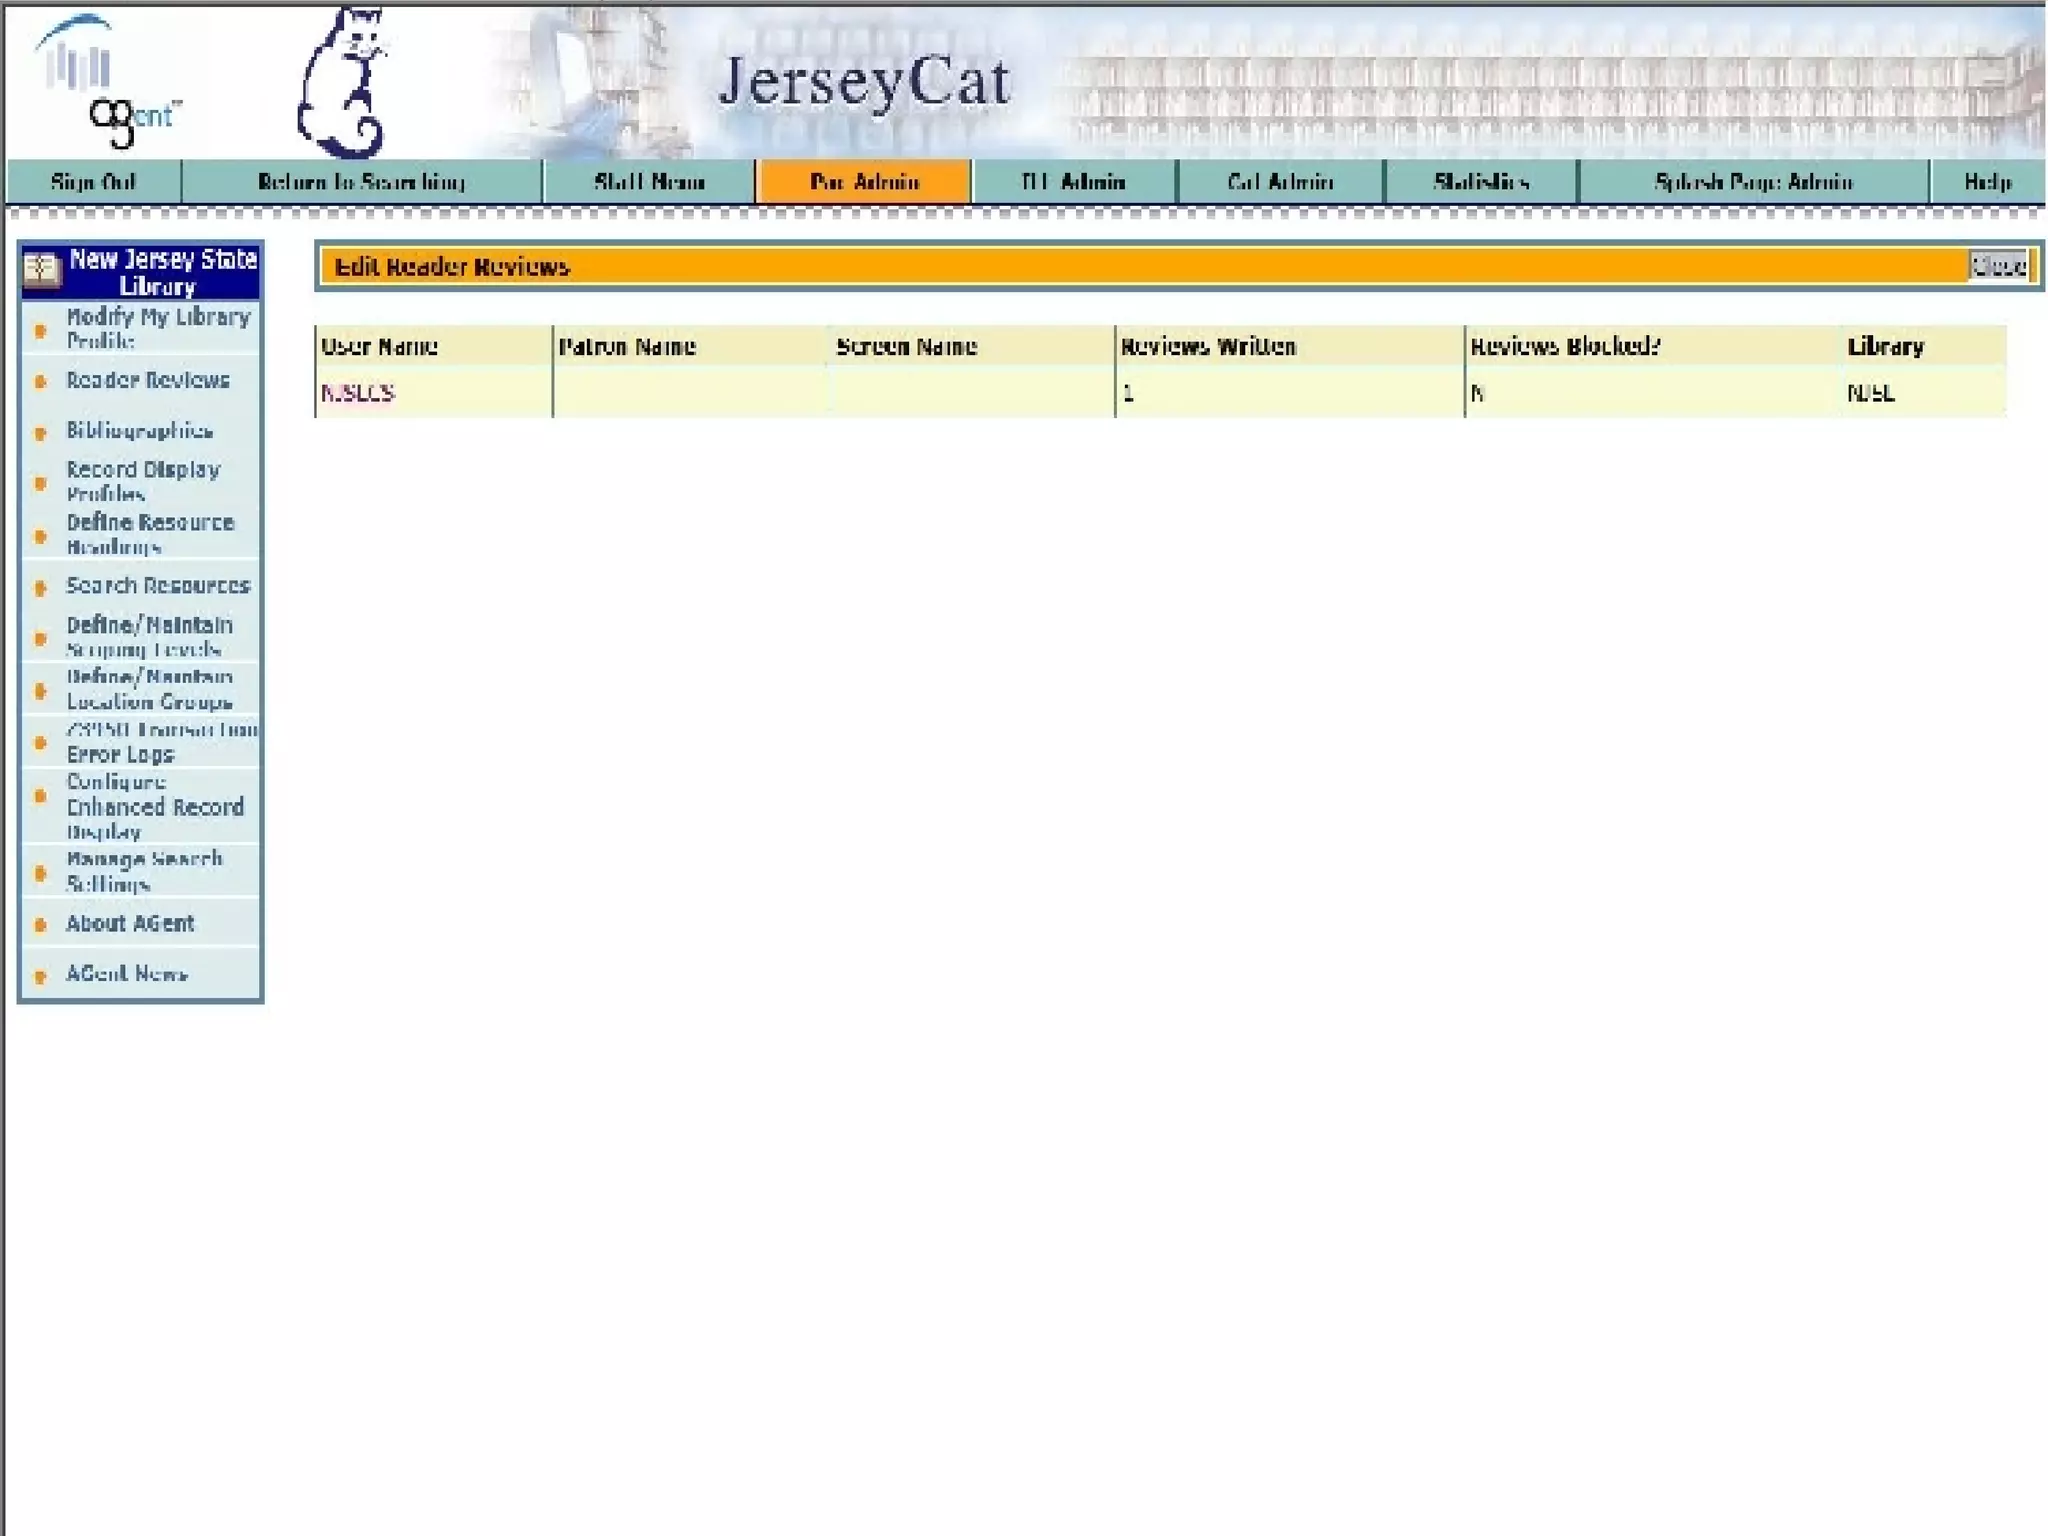Open the Pac Admin tab
Screen dimensions: 2048x1536
864,182
